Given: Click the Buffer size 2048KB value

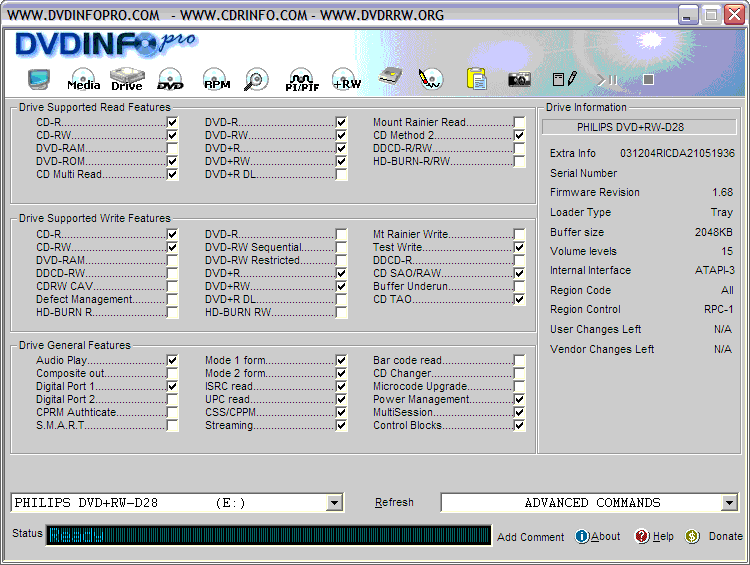Looking at the screenshot, I should (x=714, y=232).
